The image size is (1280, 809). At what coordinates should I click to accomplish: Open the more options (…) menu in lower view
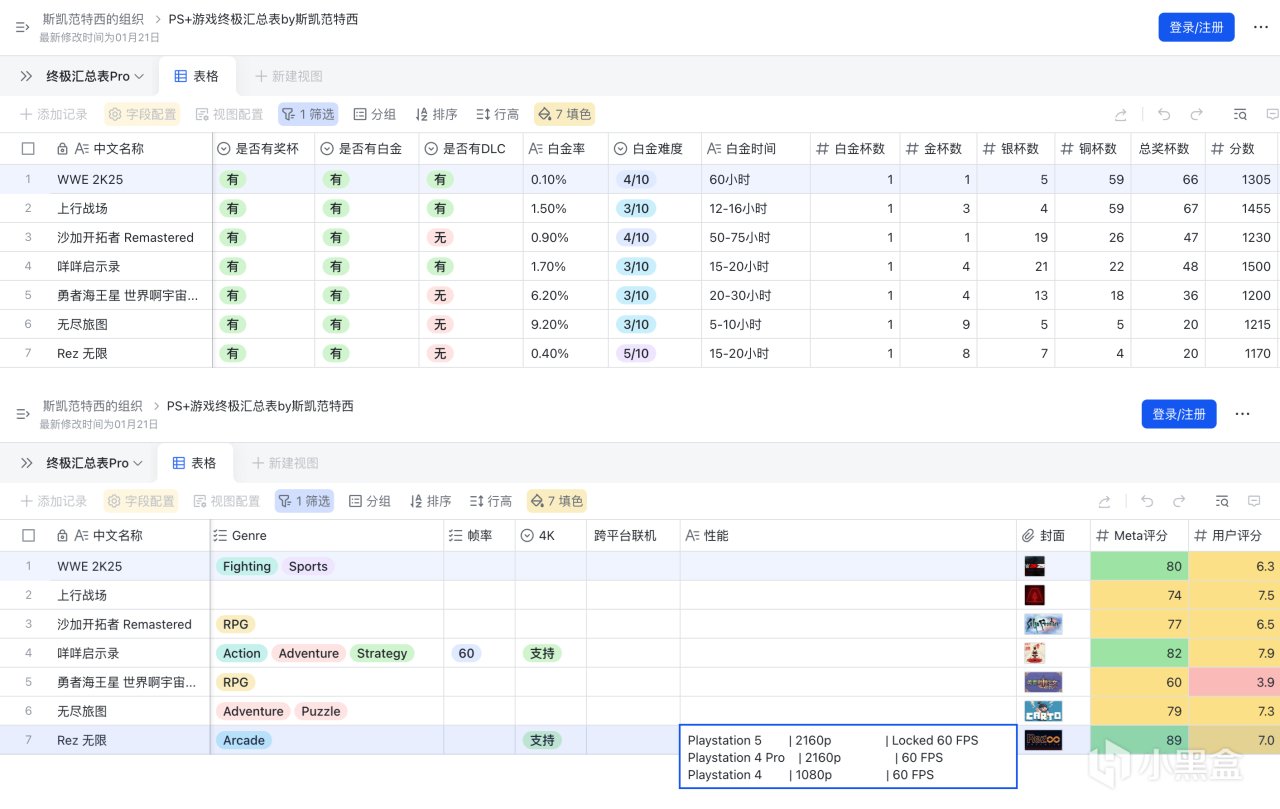[x=1242, y=414]
